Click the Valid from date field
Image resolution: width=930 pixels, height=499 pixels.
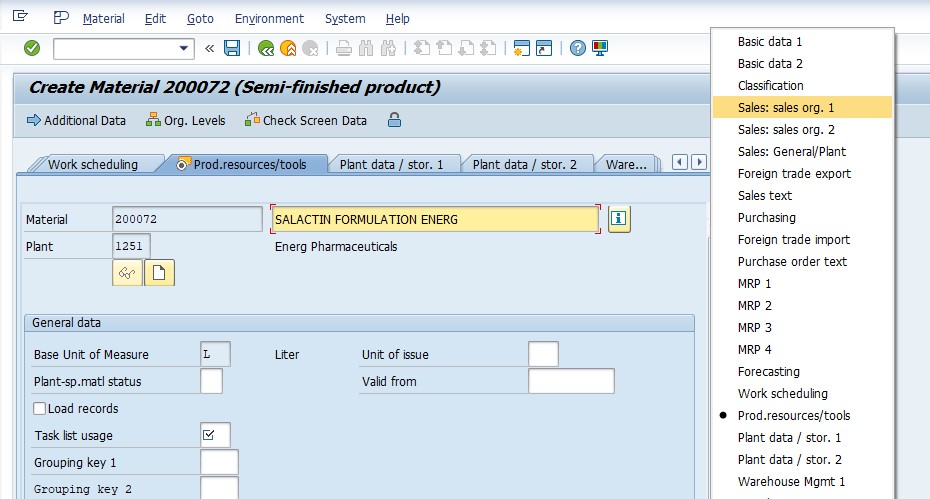571,381
